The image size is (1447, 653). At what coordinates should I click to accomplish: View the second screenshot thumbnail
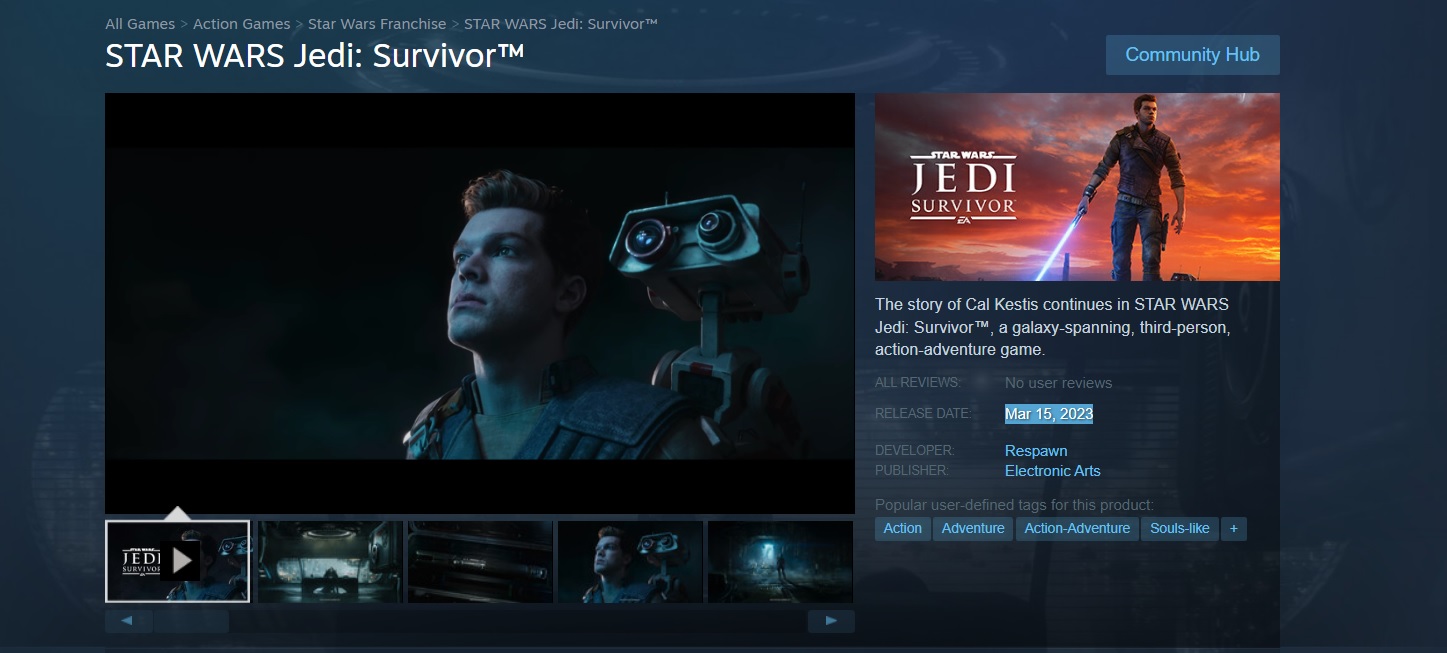click(x=330, y=561)
